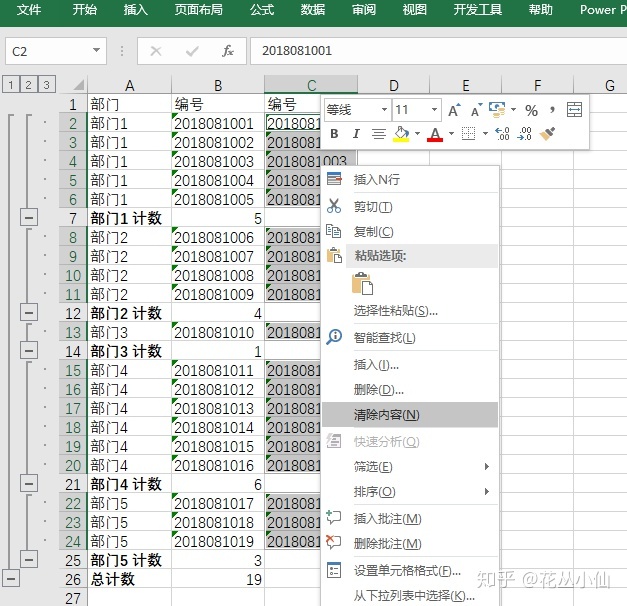Click Bold button in mini toolbar

pos(334,134)
